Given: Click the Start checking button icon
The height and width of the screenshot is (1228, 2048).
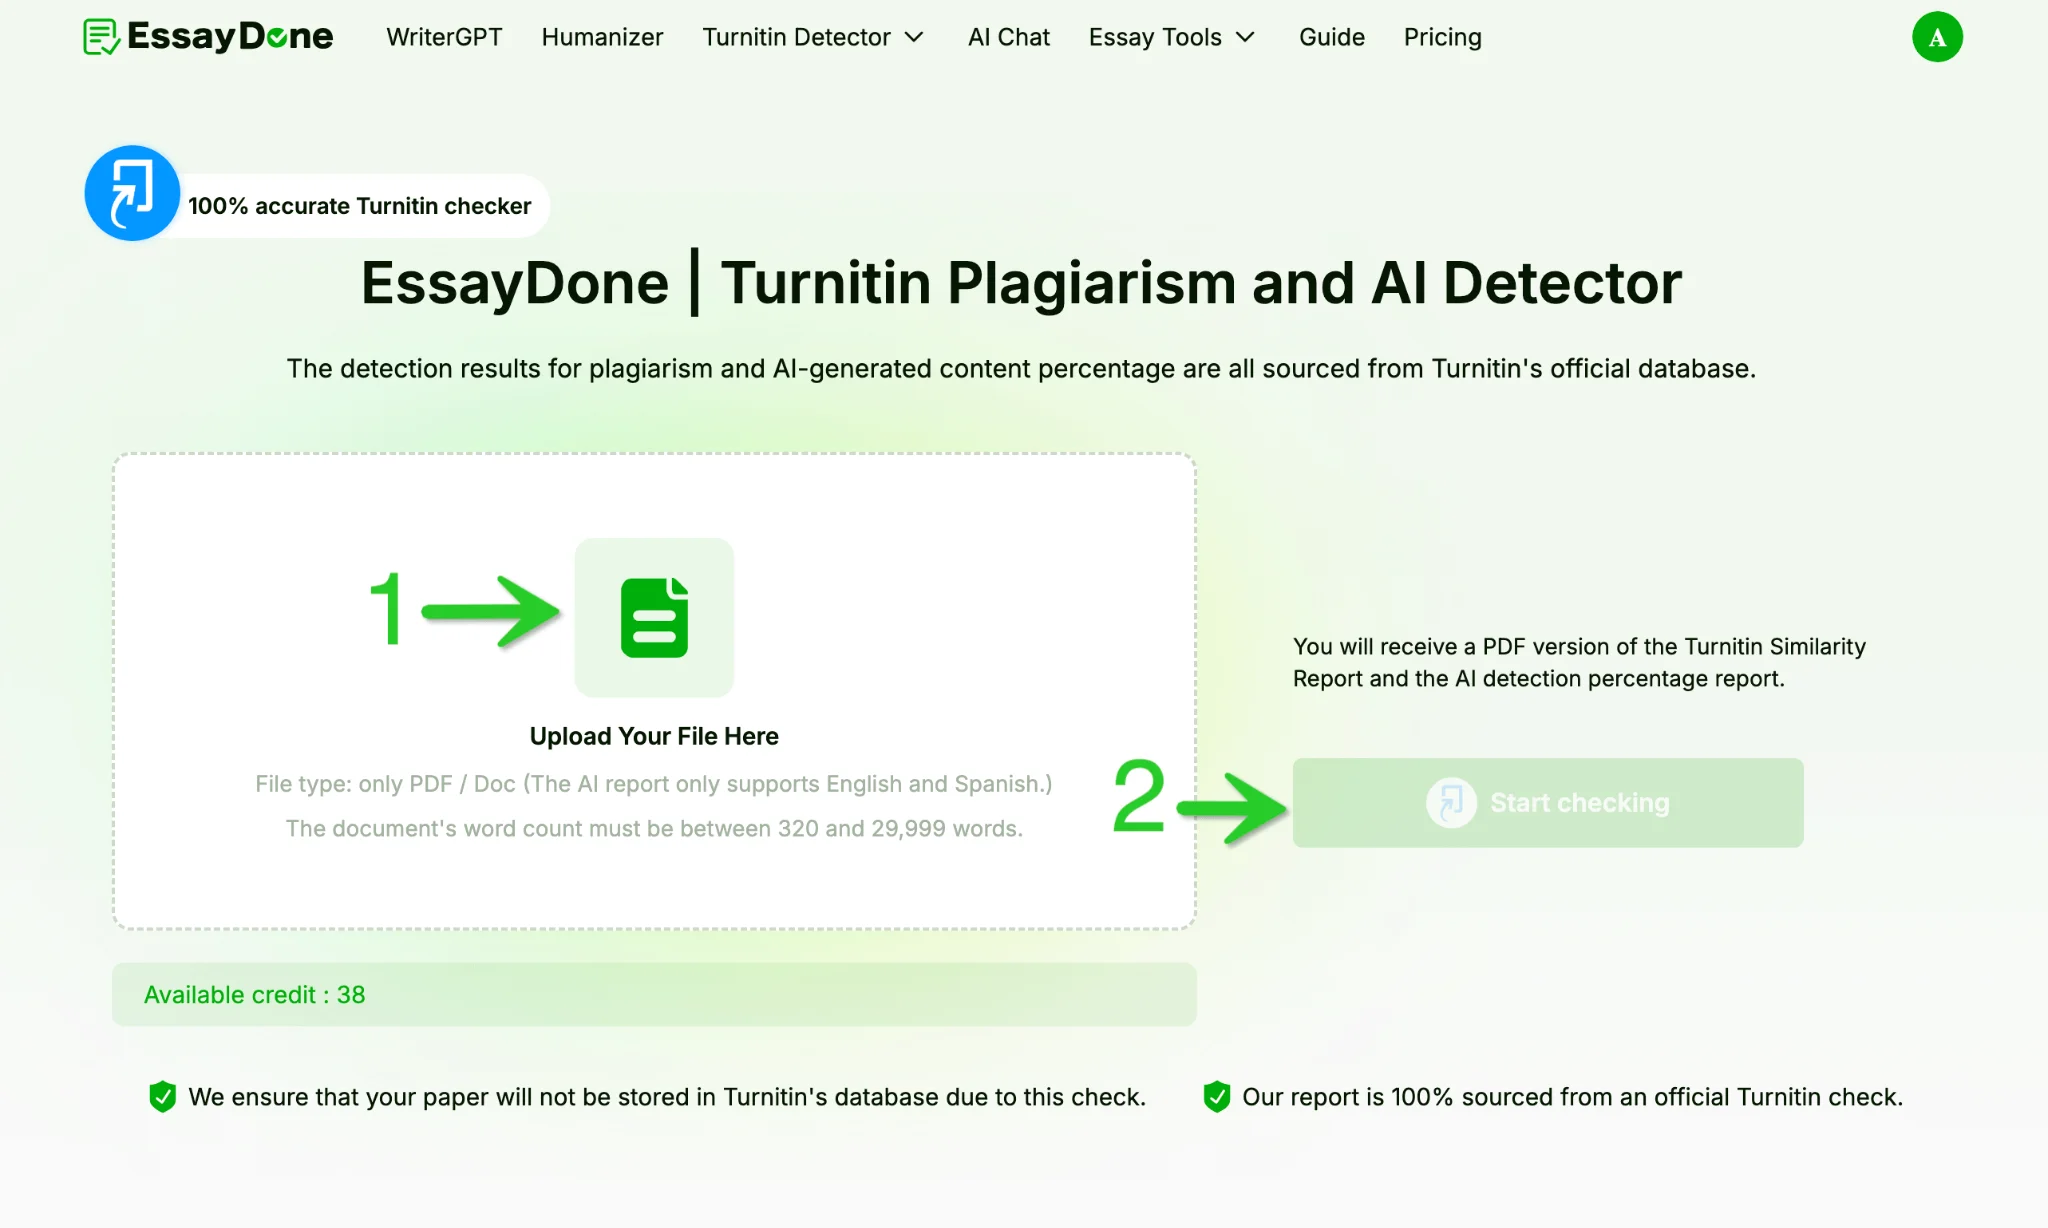Looking at the screenshot, I should pyautogui.click(x=1450, y=801).
